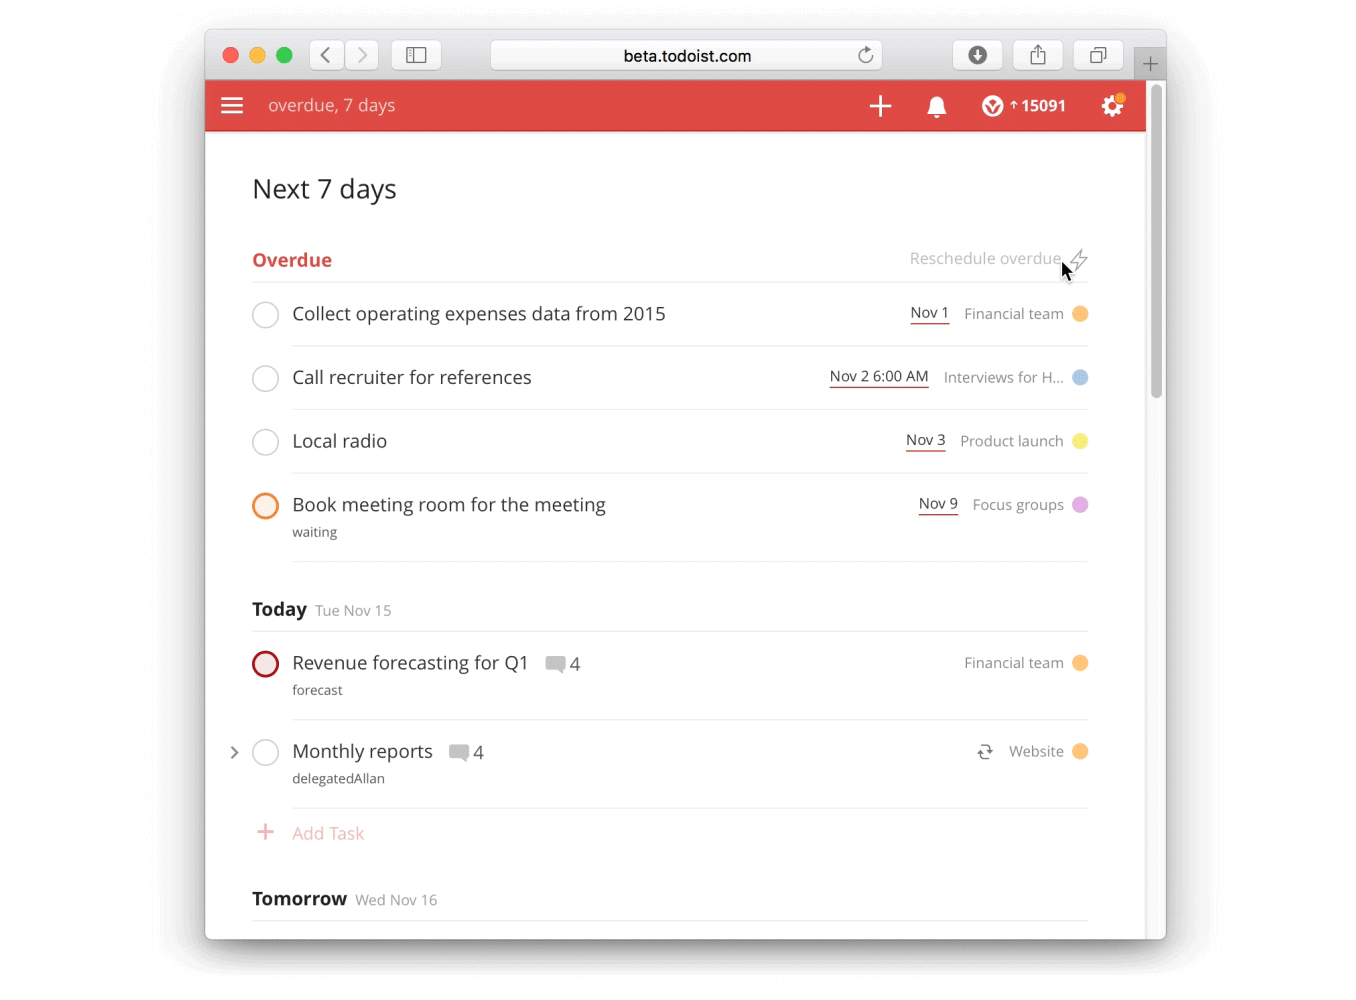Click the waiting label
This screenshot has height=1000, width=1356.
coord(314,532)
